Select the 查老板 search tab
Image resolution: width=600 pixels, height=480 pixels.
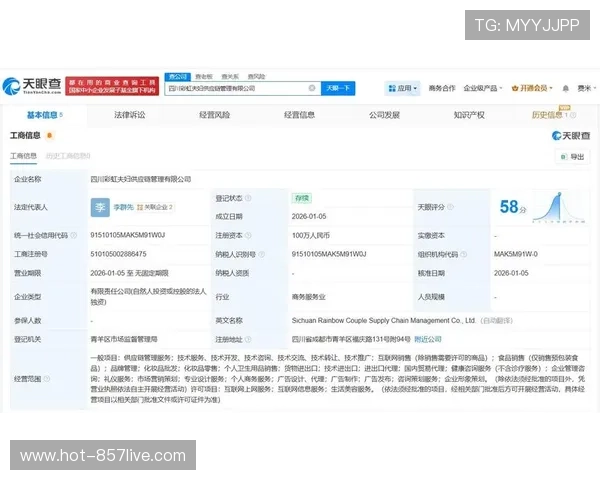204,77
